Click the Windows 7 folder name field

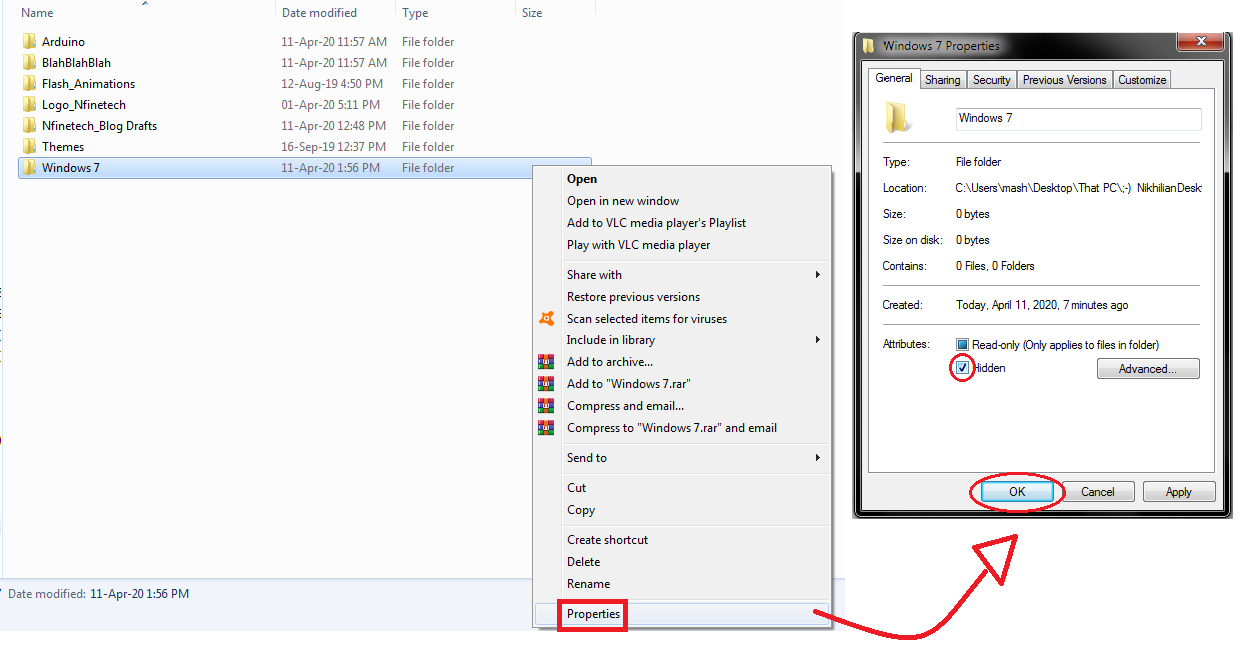[x=1077, y=118]
